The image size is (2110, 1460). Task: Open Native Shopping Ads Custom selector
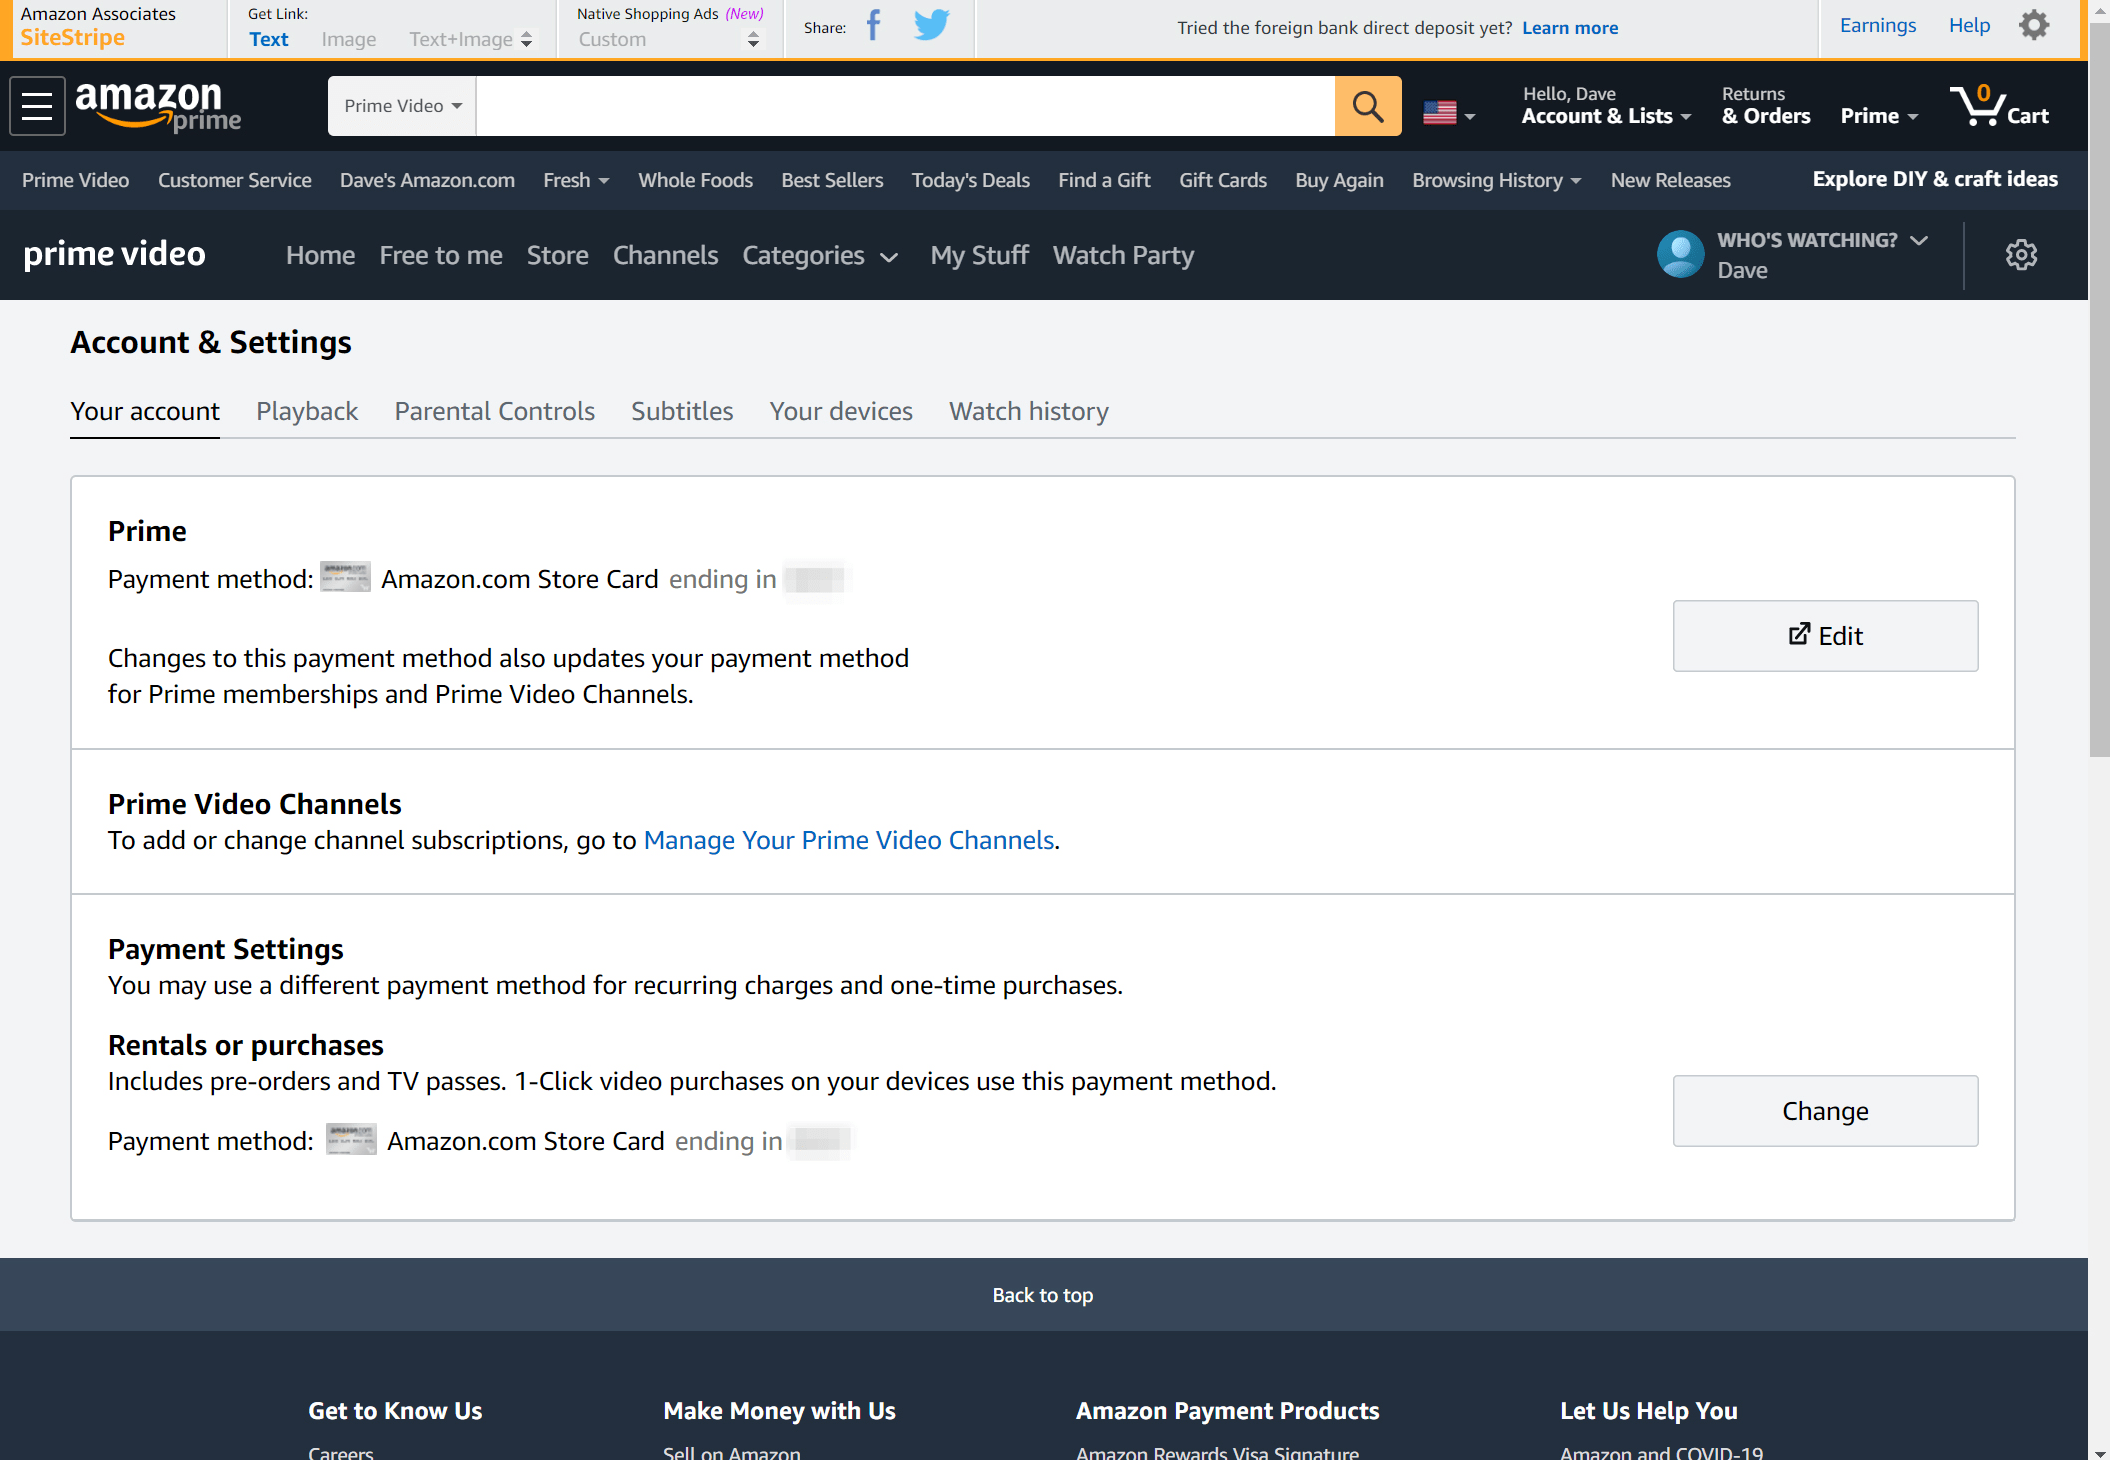coord(668,40)
